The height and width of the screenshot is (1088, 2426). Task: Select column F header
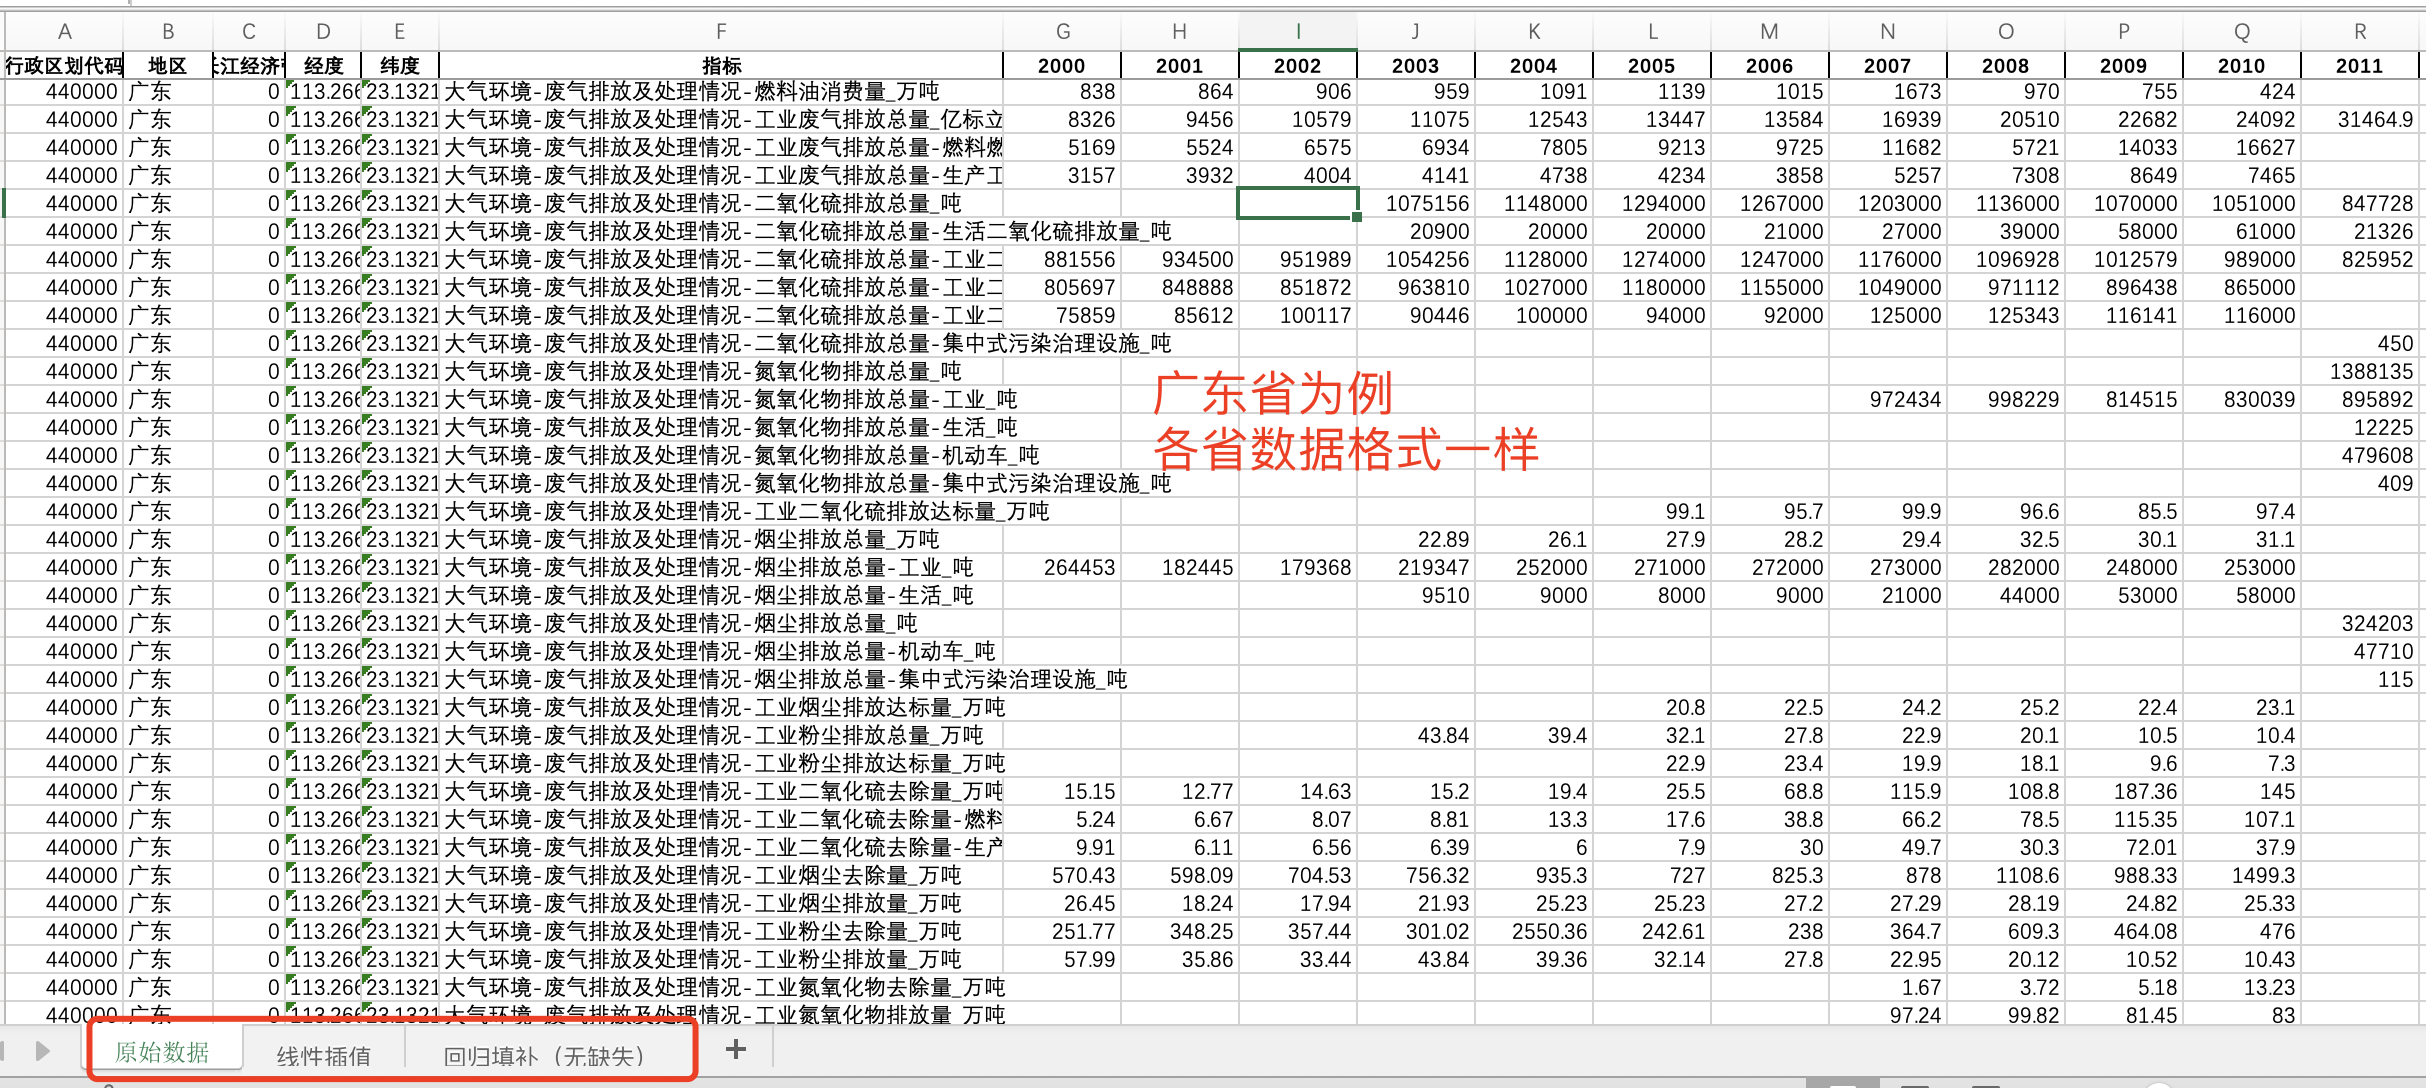coord(720,31)
